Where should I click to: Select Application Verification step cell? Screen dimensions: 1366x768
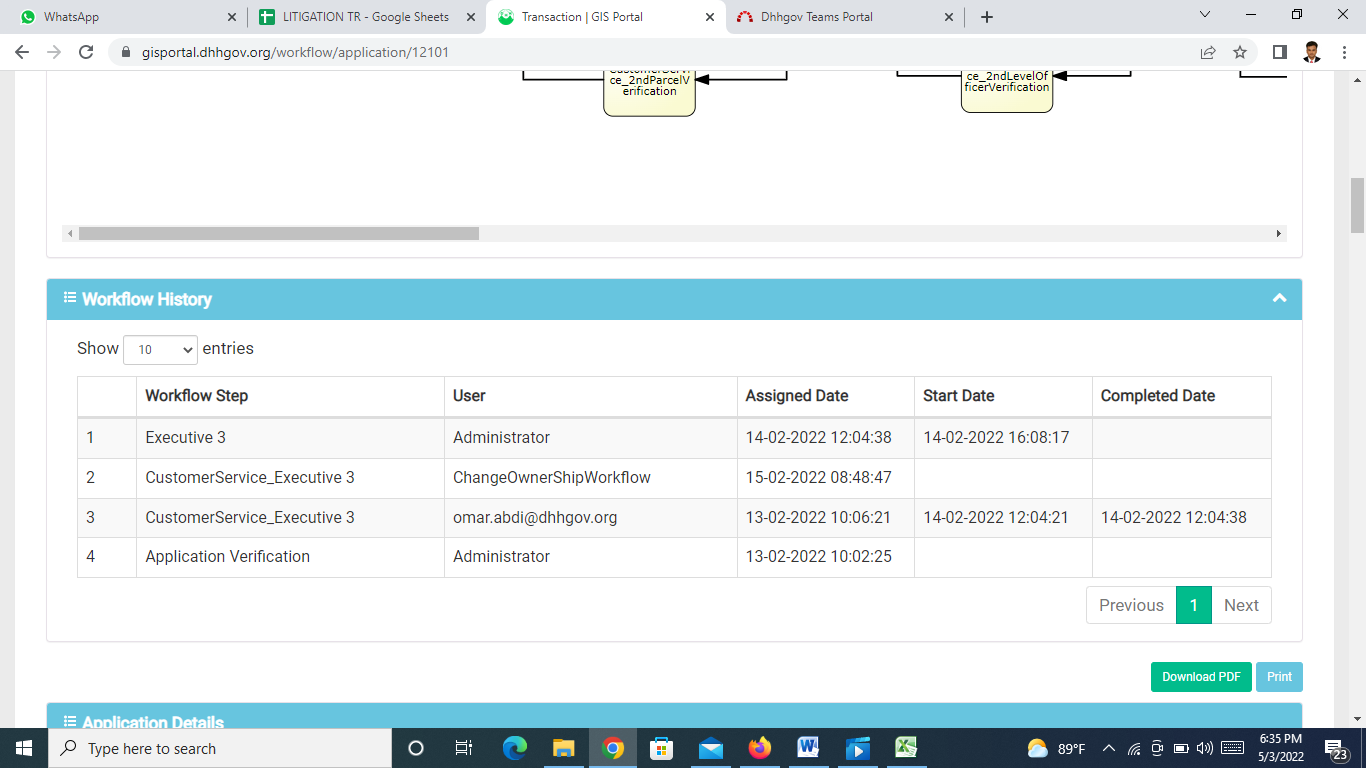pyautogui.click(x=290, y=557)
